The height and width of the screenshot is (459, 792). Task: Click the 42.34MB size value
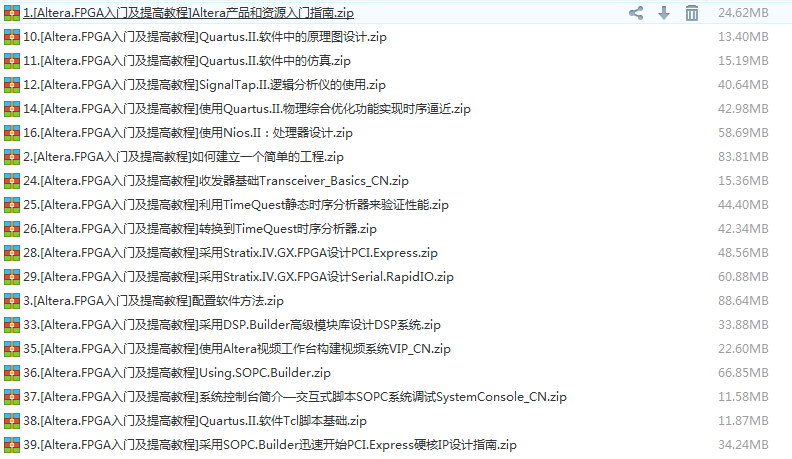pos(743,229)
